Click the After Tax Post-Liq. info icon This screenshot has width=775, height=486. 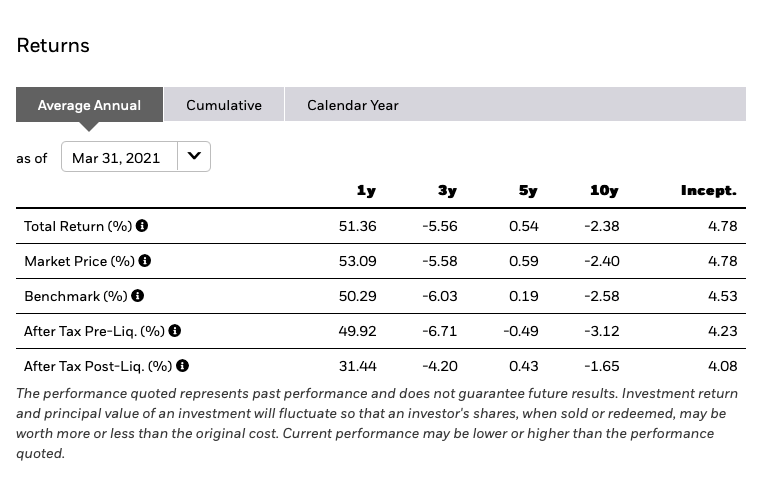click(x=182, y=365)
